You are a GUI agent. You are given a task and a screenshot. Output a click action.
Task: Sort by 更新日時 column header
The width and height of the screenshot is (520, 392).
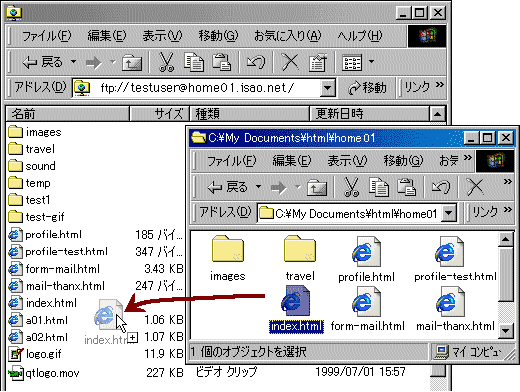coord(369,114)
